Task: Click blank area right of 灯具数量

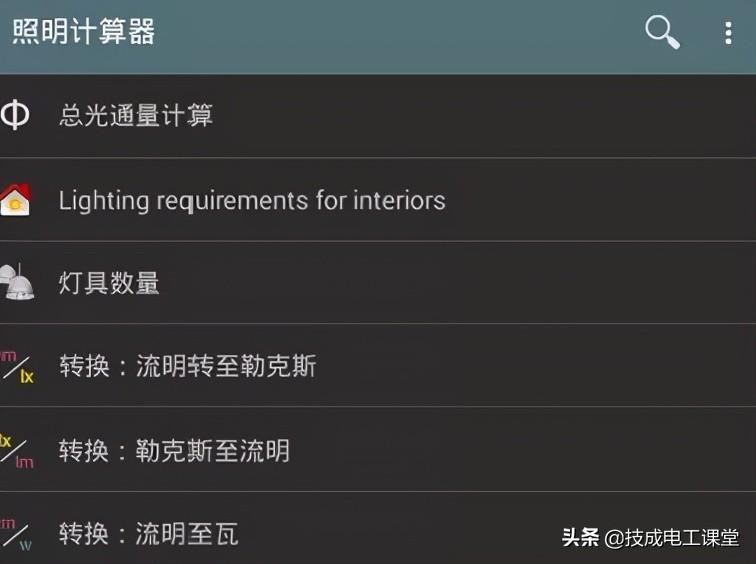Action: point(450,283)
